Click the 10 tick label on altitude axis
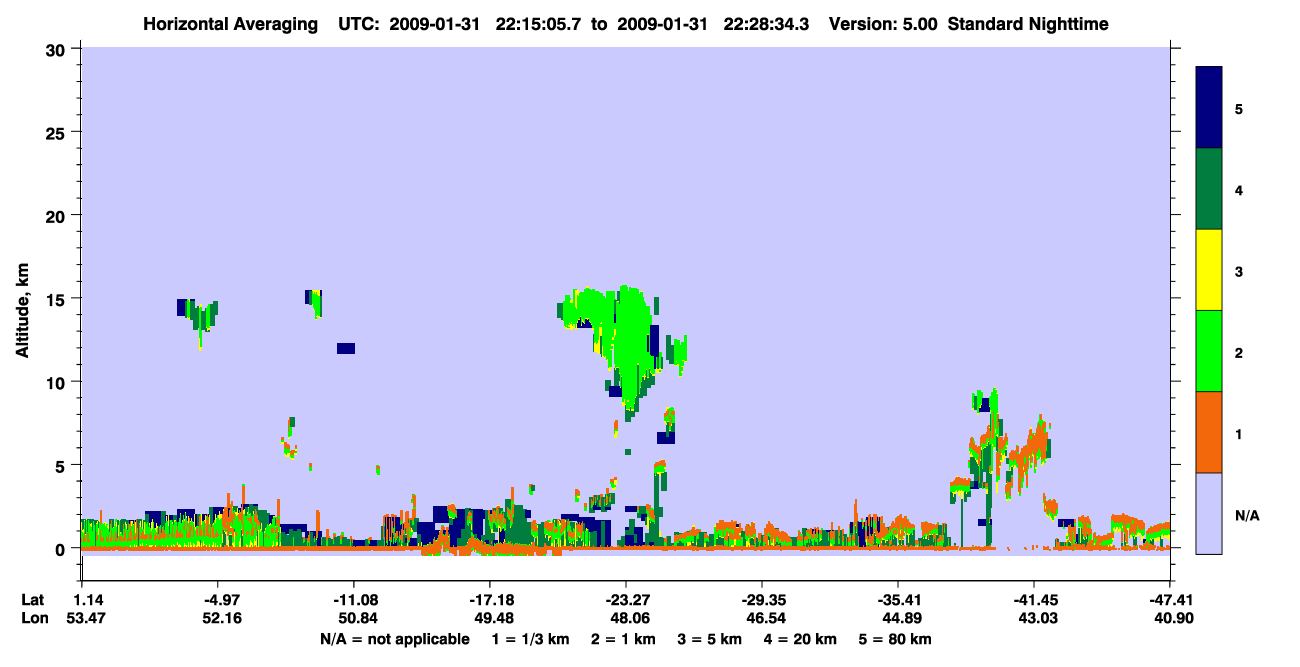 57,382
